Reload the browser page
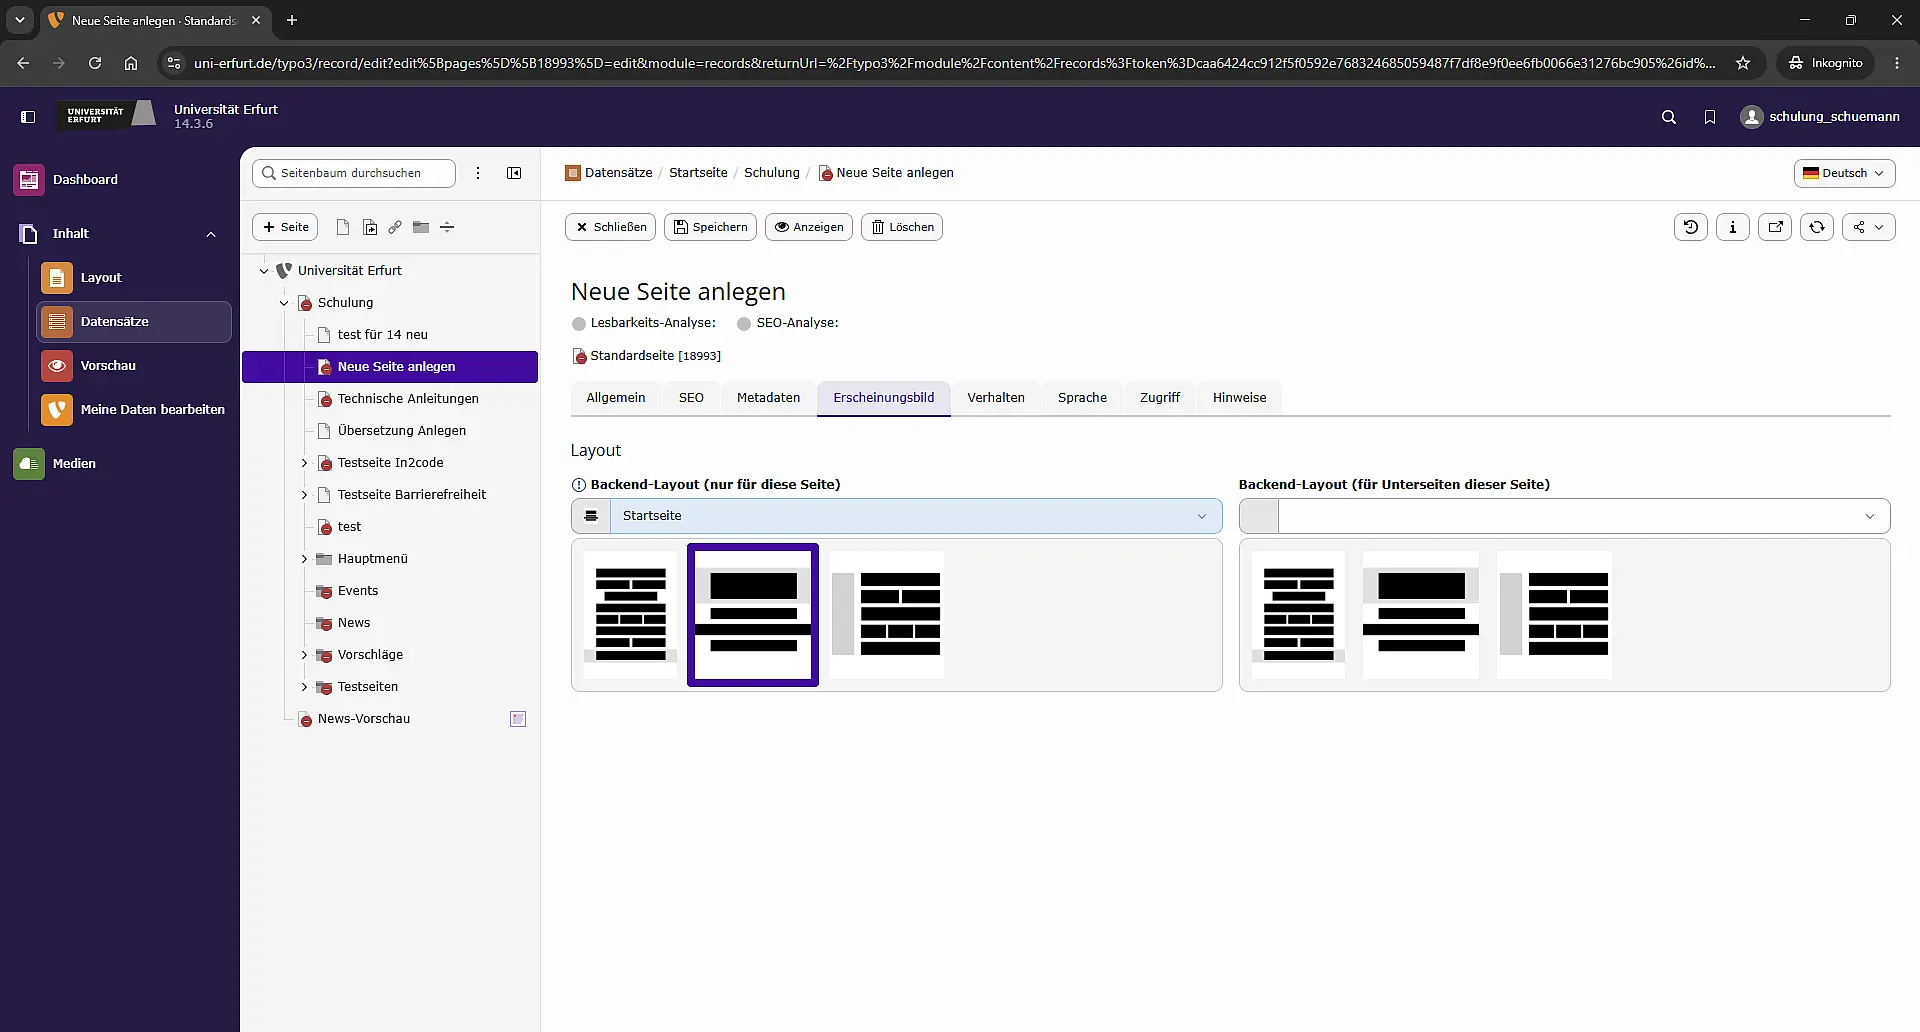 95,63
